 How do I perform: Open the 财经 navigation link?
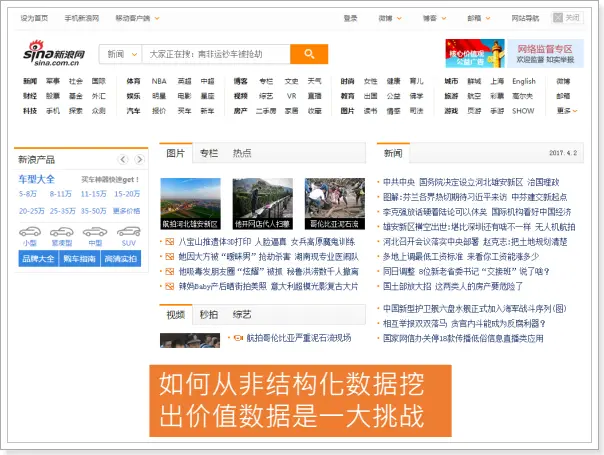30,96
